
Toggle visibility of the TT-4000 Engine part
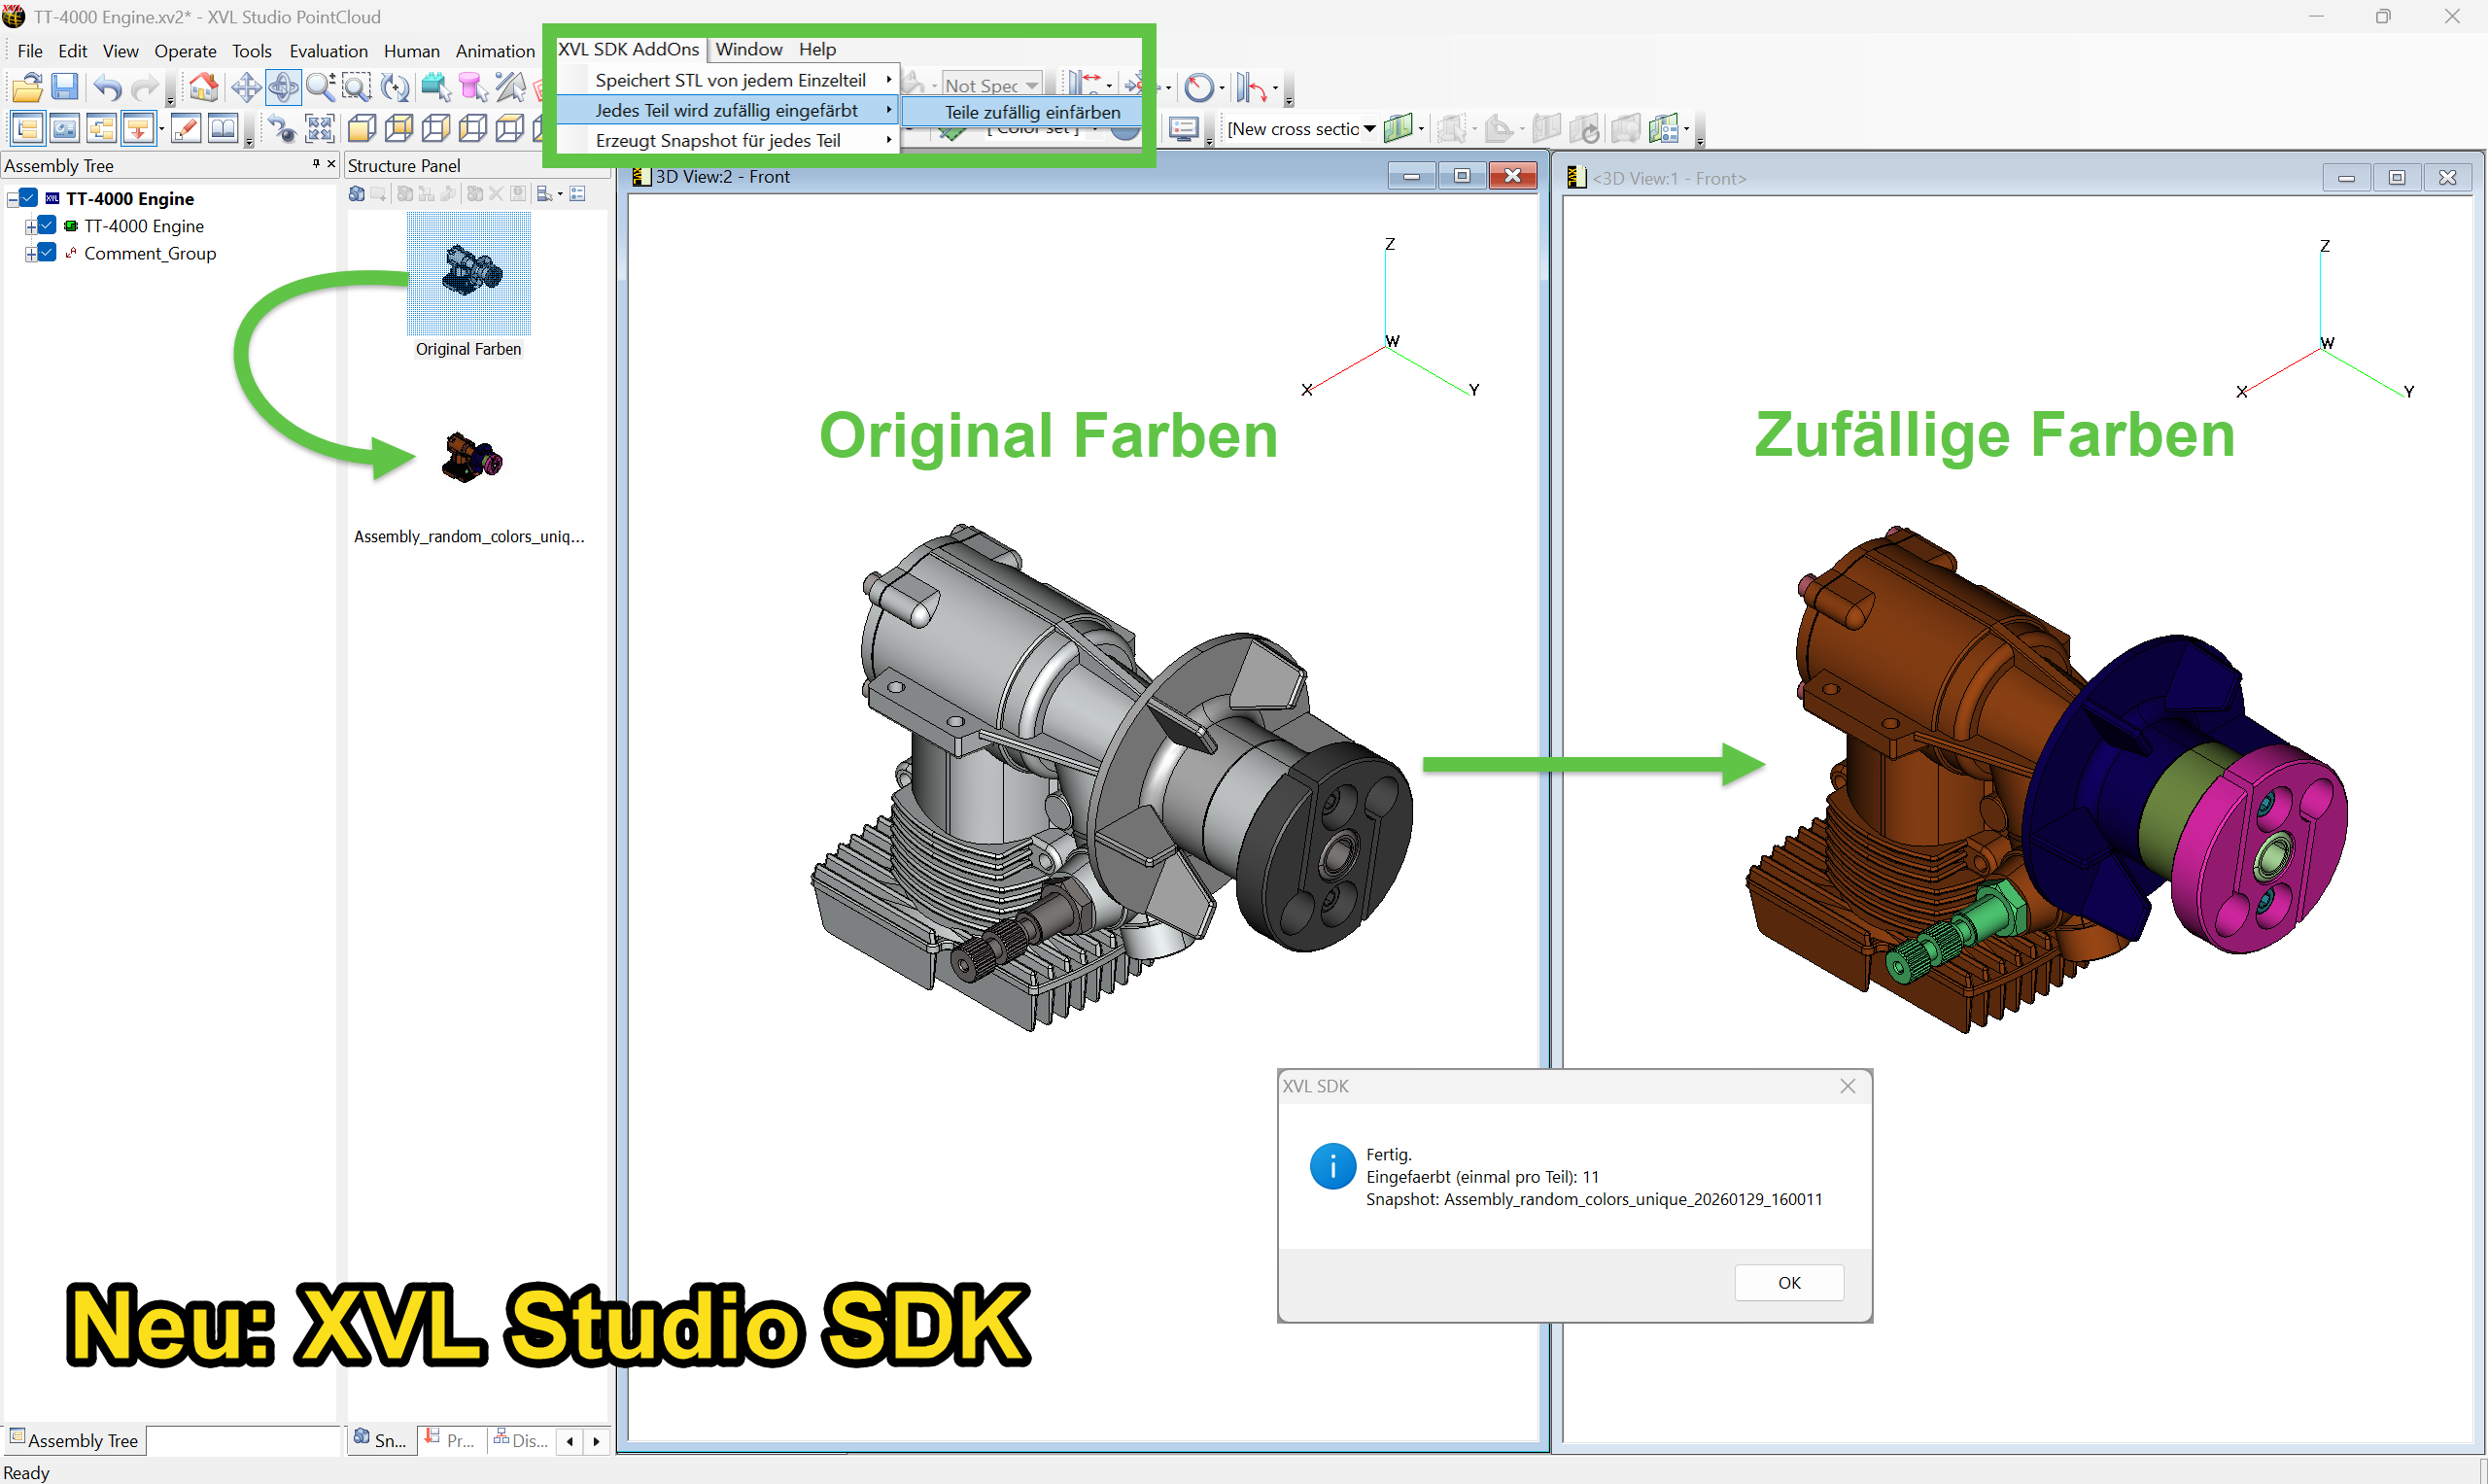point(46,225)
